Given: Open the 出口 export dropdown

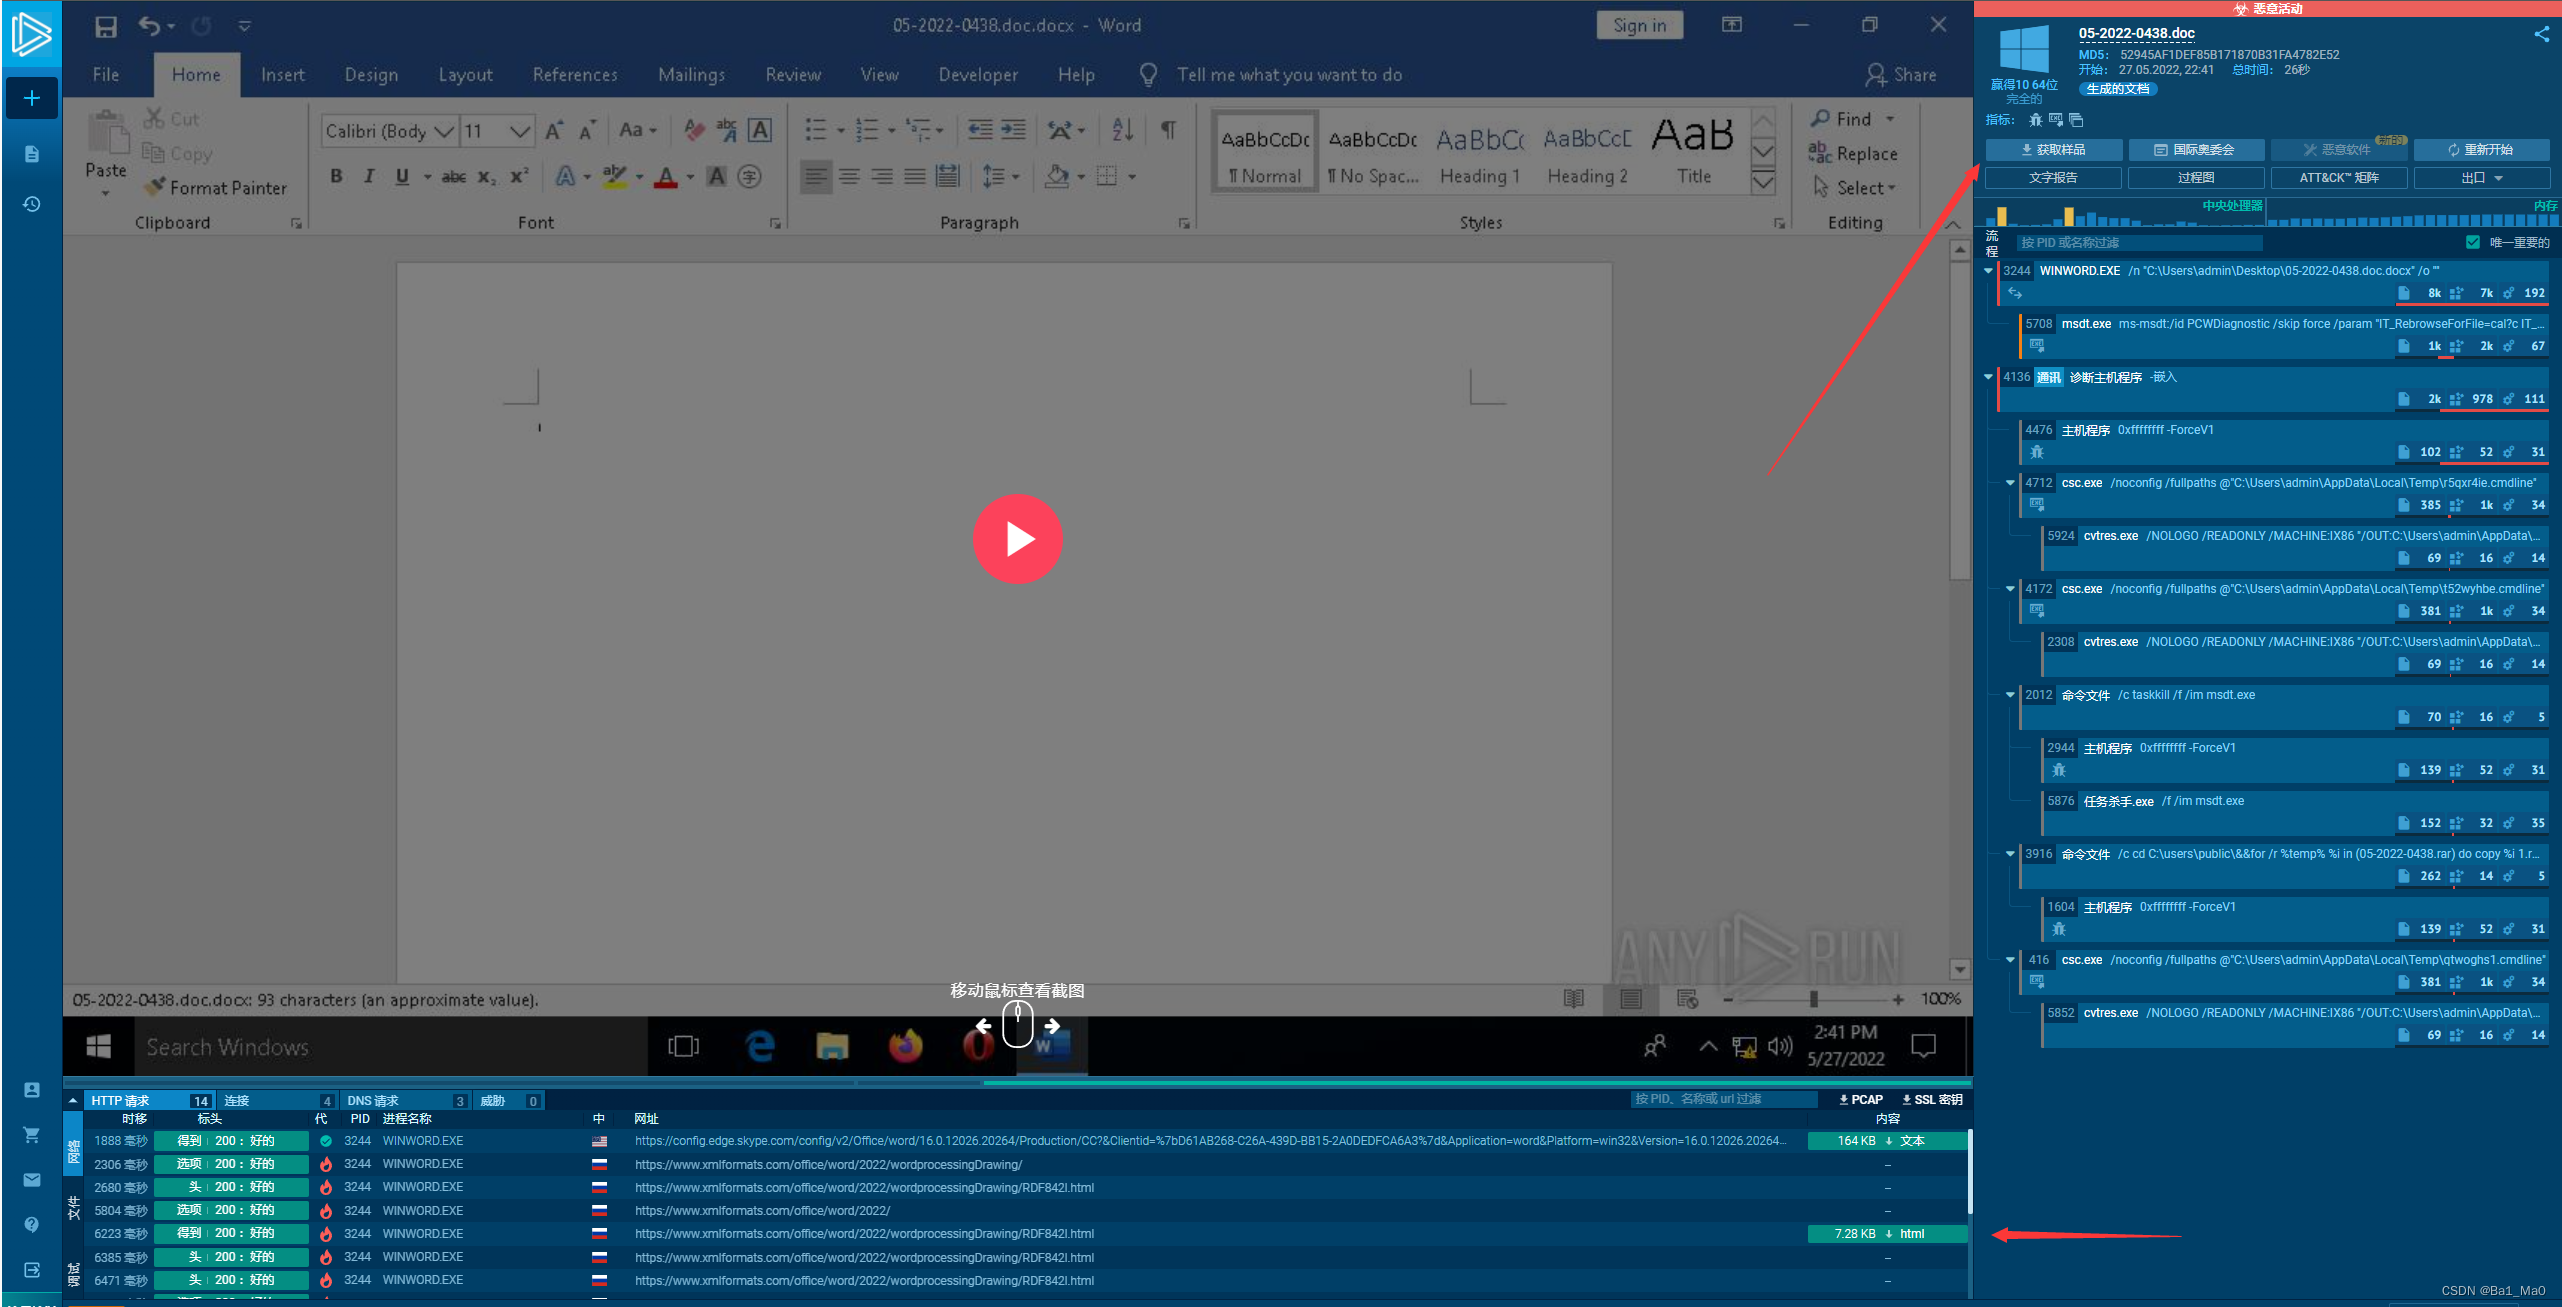Looking at the screenshot, I should pyautogui.click(x=2481, y=178).
